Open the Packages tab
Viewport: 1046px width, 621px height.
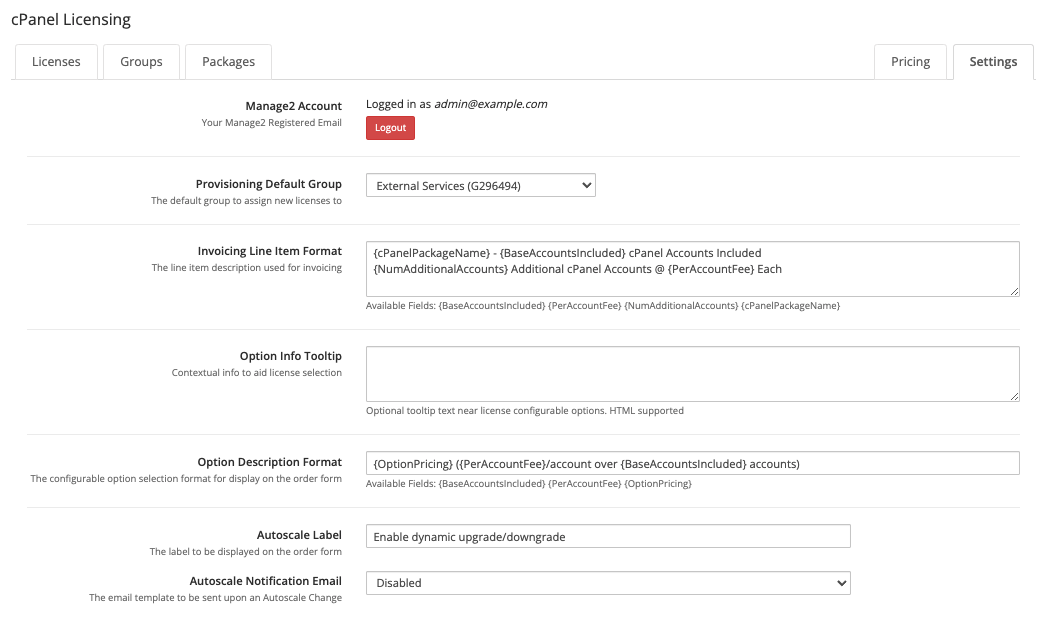[228, 62]
